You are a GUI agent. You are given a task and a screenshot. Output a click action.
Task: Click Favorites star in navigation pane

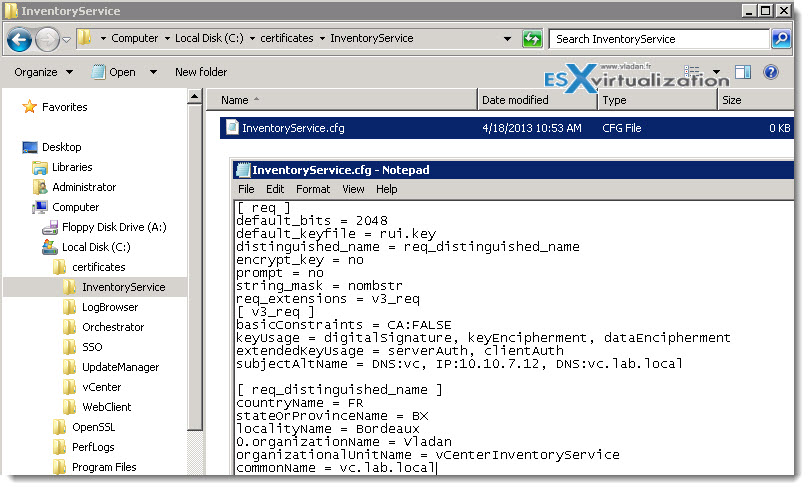tap(29, 107)
